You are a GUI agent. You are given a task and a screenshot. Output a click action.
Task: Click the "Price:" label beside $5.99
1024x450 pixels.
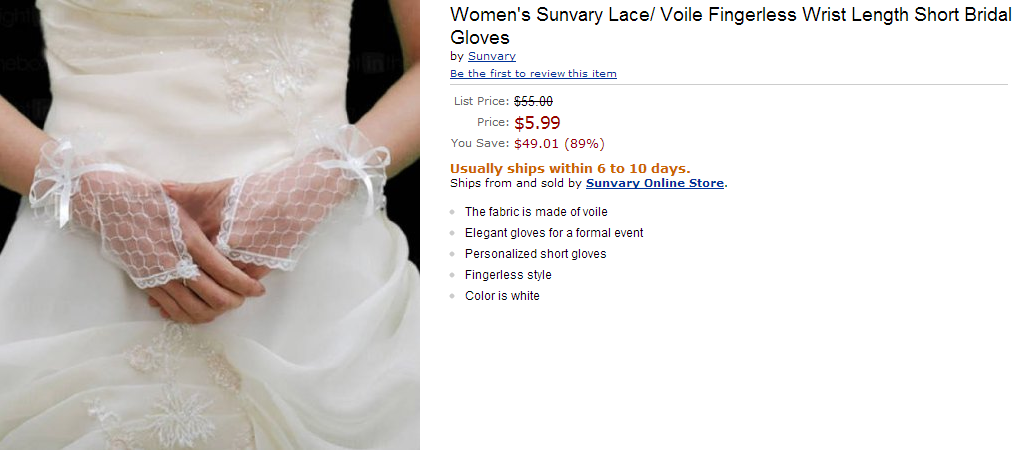(x=493, y=122)
